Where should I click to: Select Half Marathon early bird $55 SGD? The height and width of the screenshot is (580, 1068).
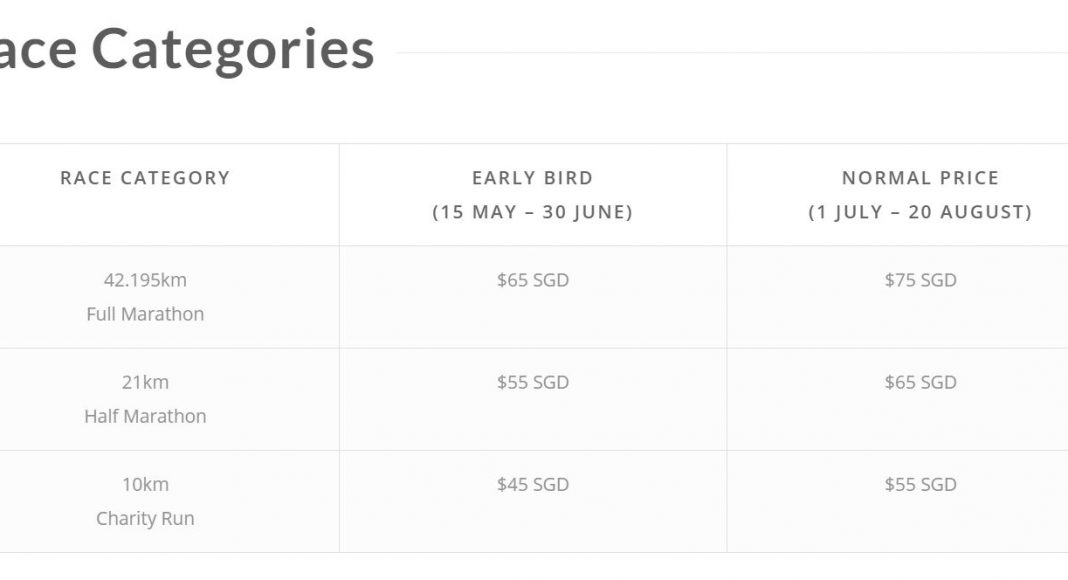533,382
